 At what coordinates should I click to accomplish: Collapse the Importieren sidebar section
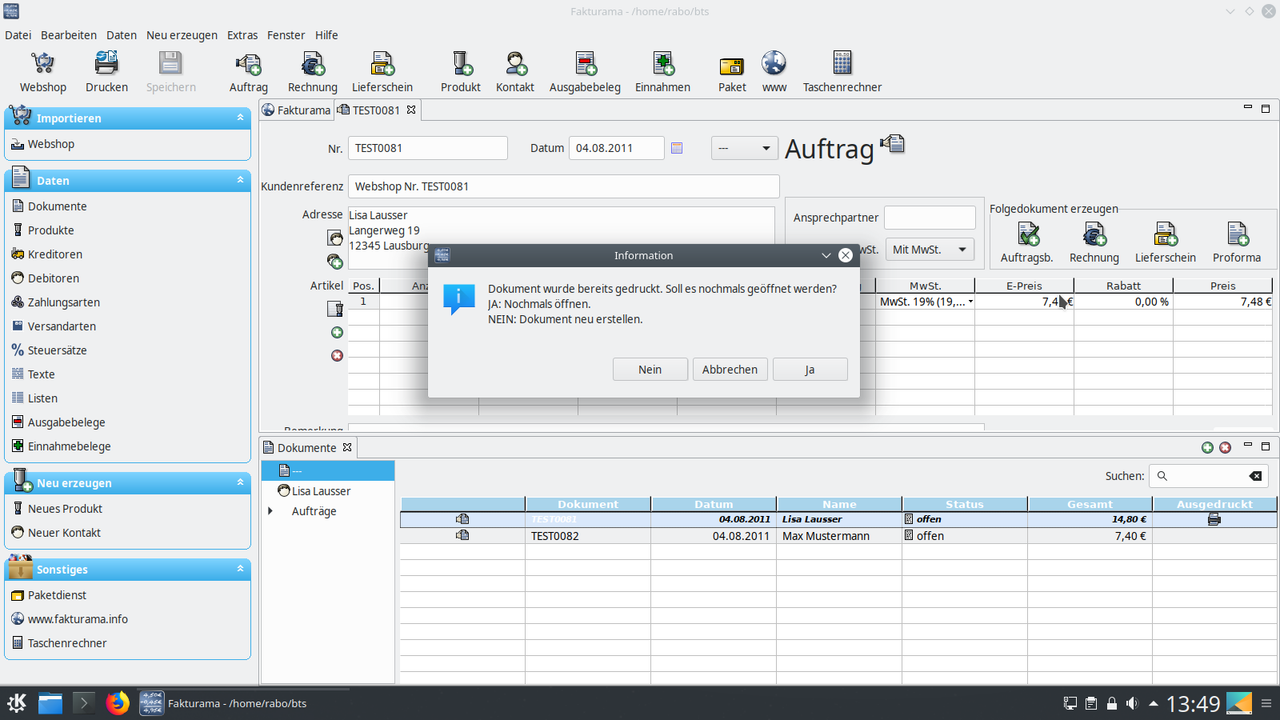pyautogui.click(x=240, y=118)
